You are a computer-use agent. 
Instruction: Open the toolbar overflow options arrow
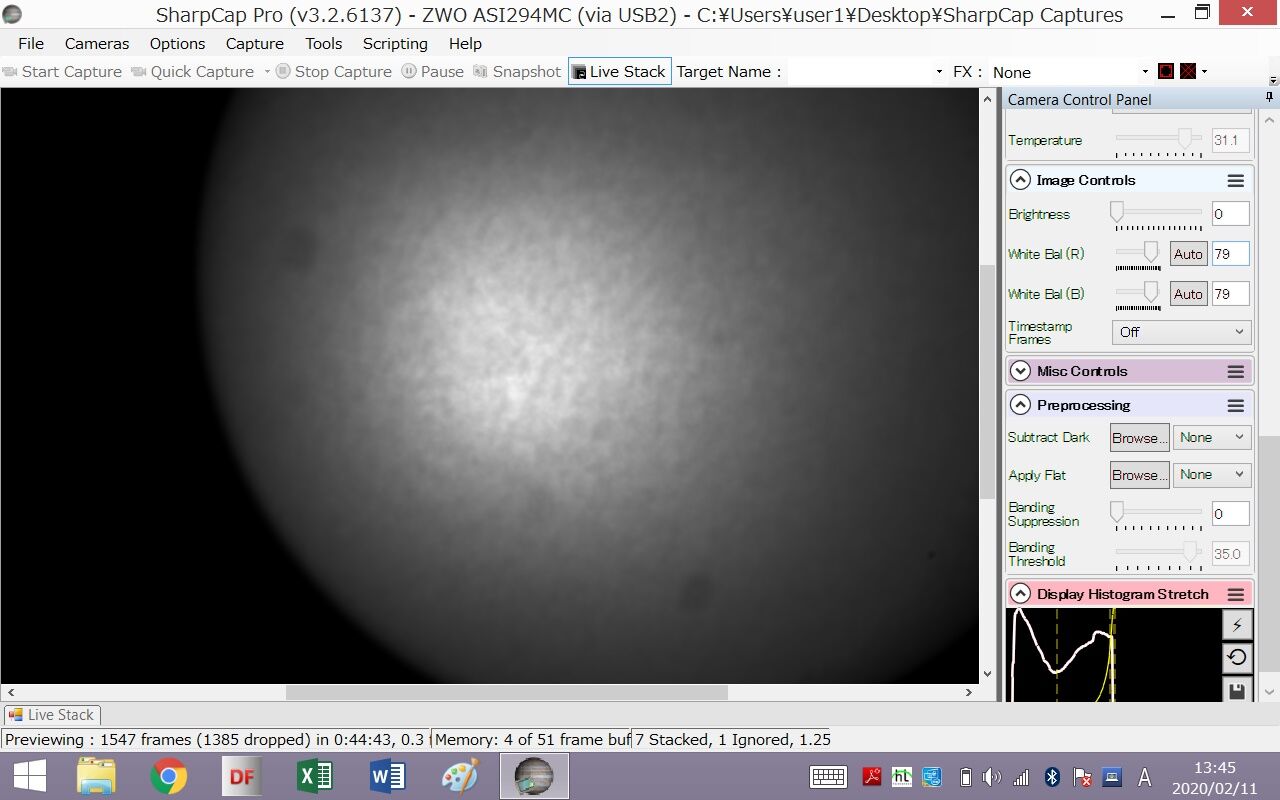coord(1273,81)
